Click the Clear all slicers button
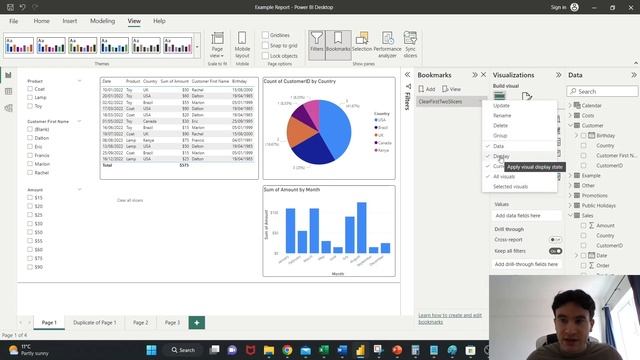640x360 pixels. coord(130,200)
